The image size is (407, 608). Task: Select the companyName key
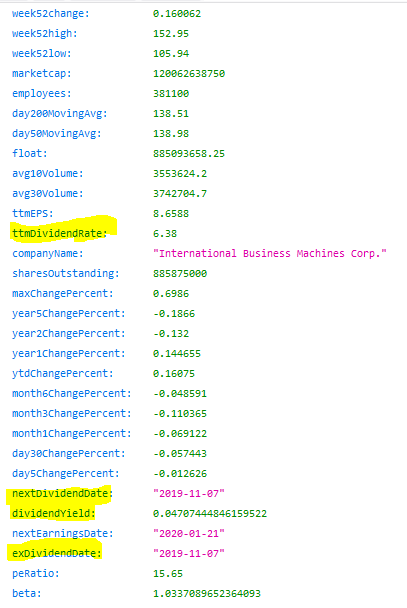point(48,253)
